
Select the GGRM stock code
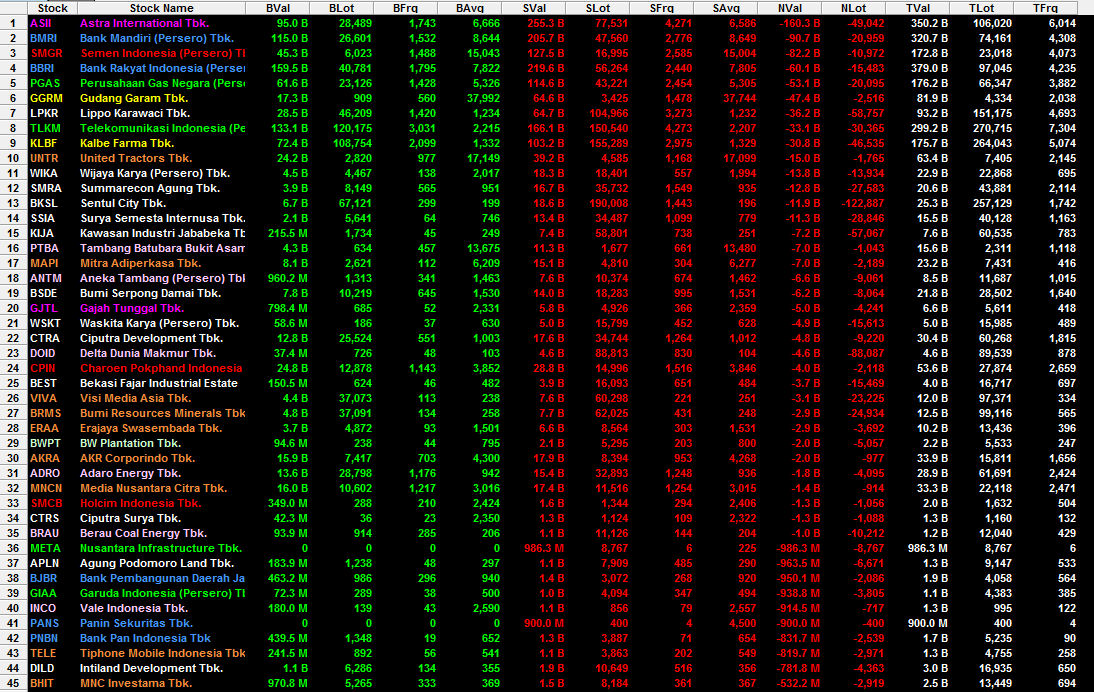(x=47, y=98)
